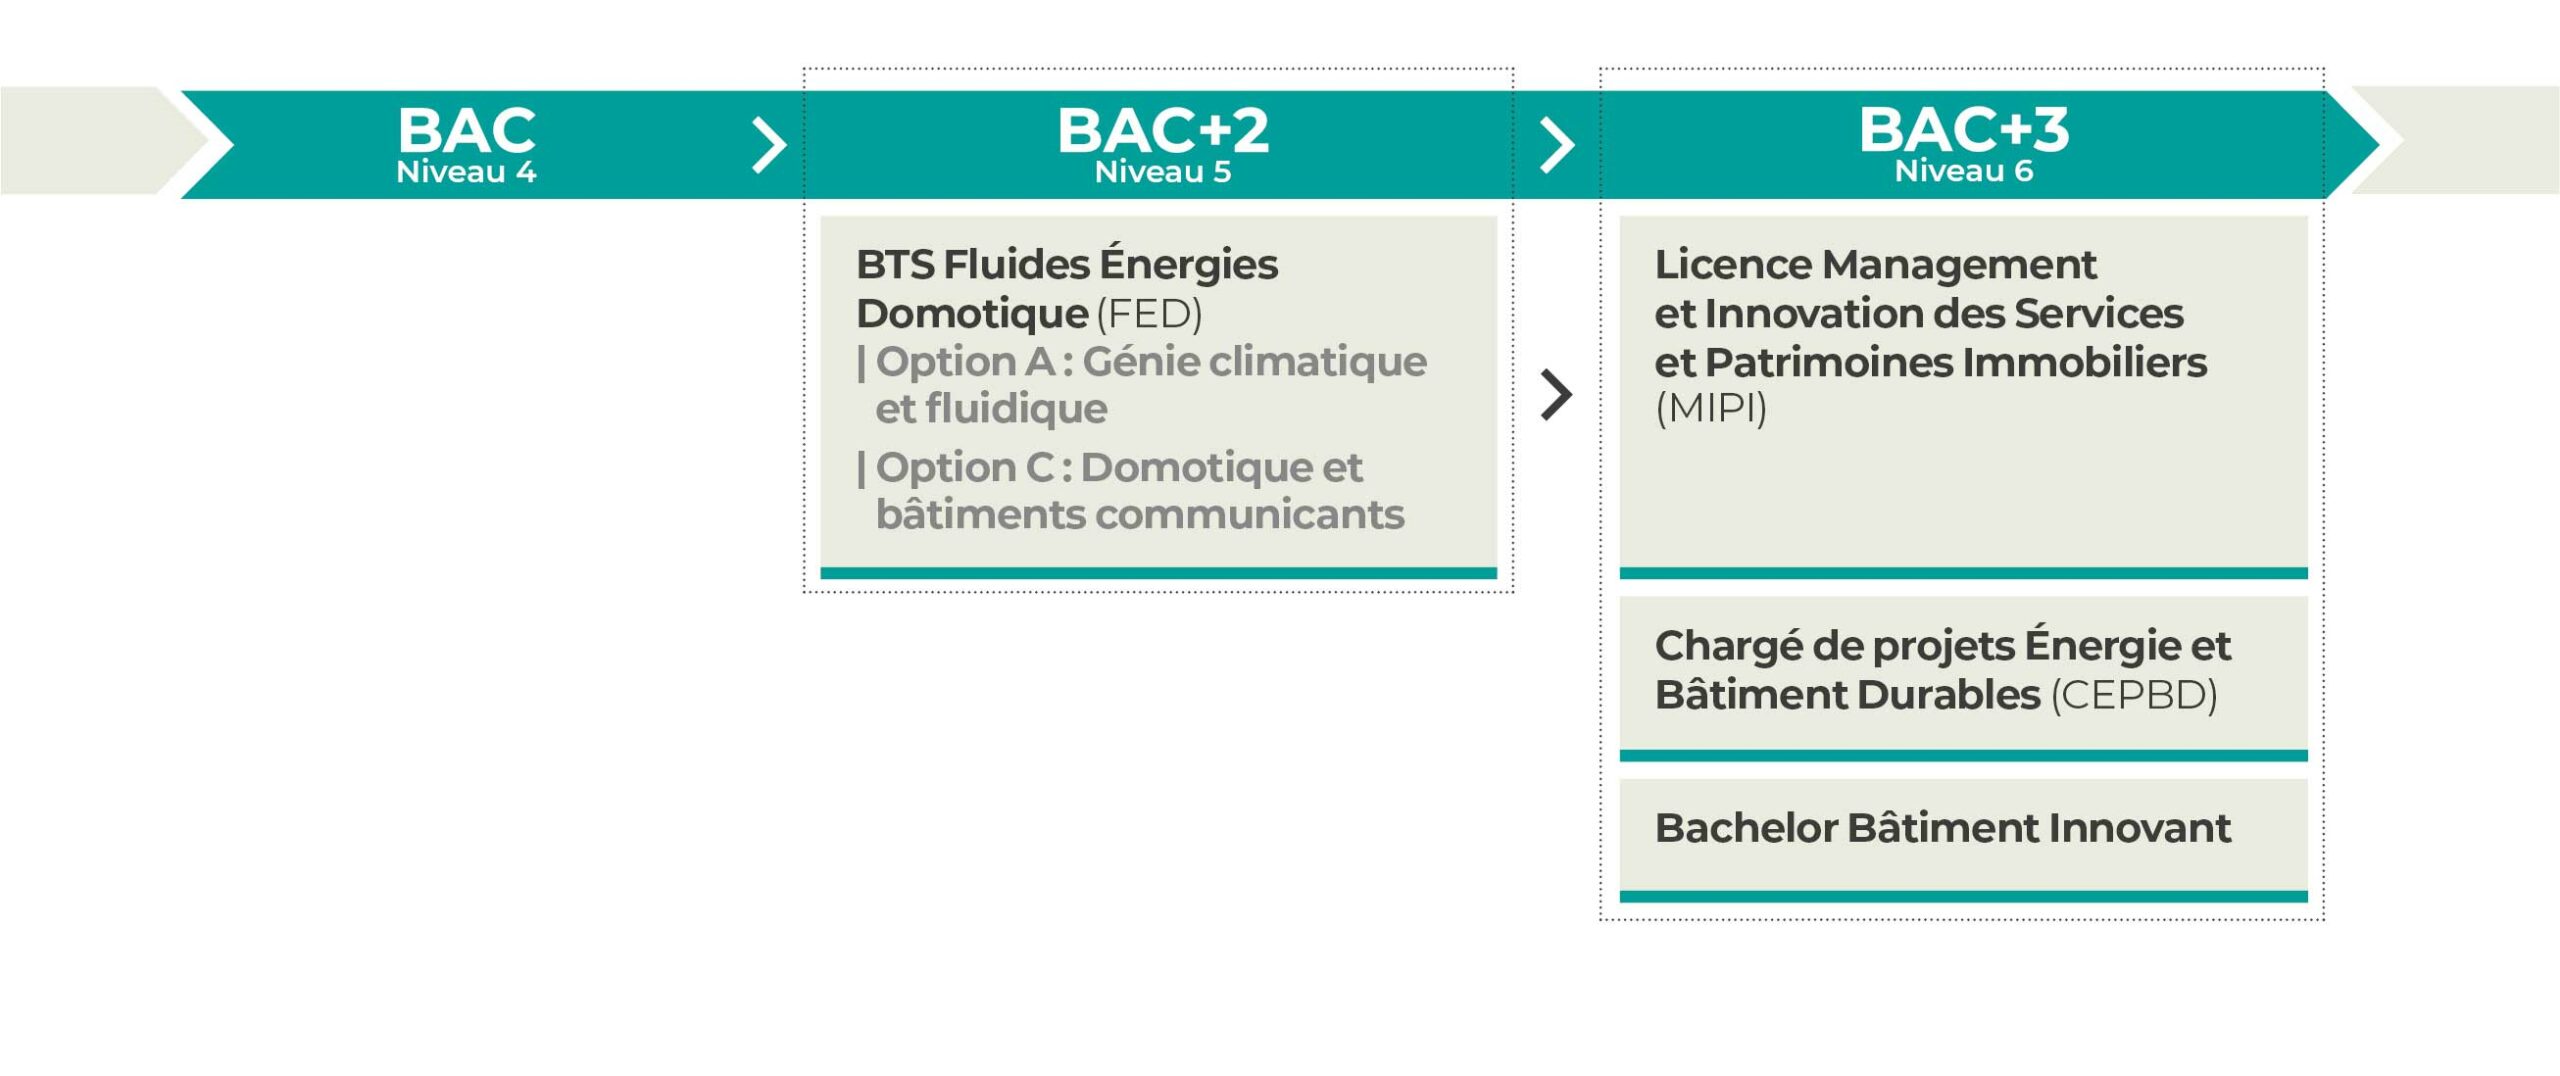Image resolution: width=2560 pixels, height=1076 pixels.
Task: Choose Option A Génie climatique et fluidique
Action: pyautogui.click(x=1142, y=385)
